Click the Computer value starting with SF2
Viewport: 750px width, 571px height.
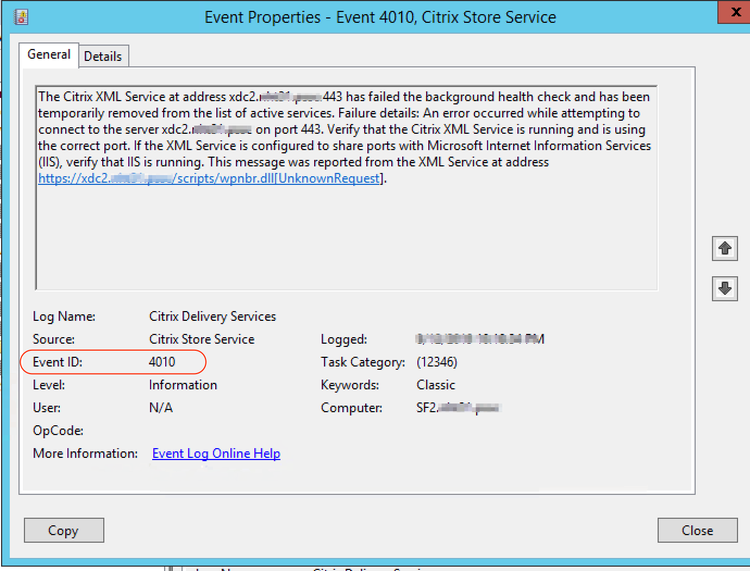click(458, 408)
